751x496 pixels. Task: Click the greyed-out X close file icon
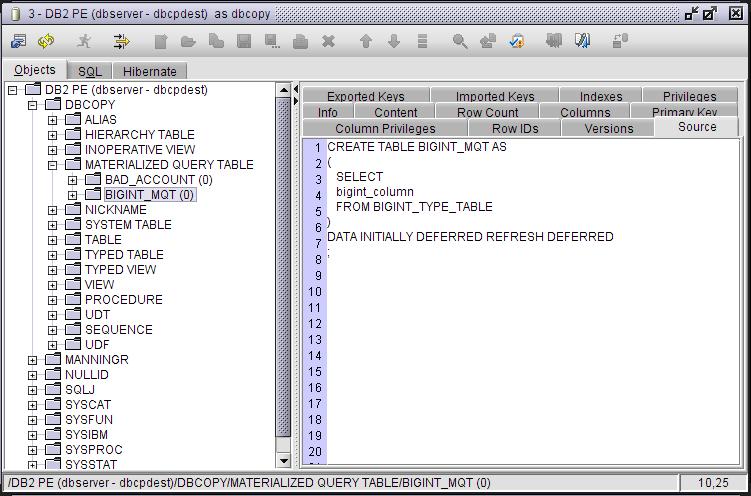329,42
